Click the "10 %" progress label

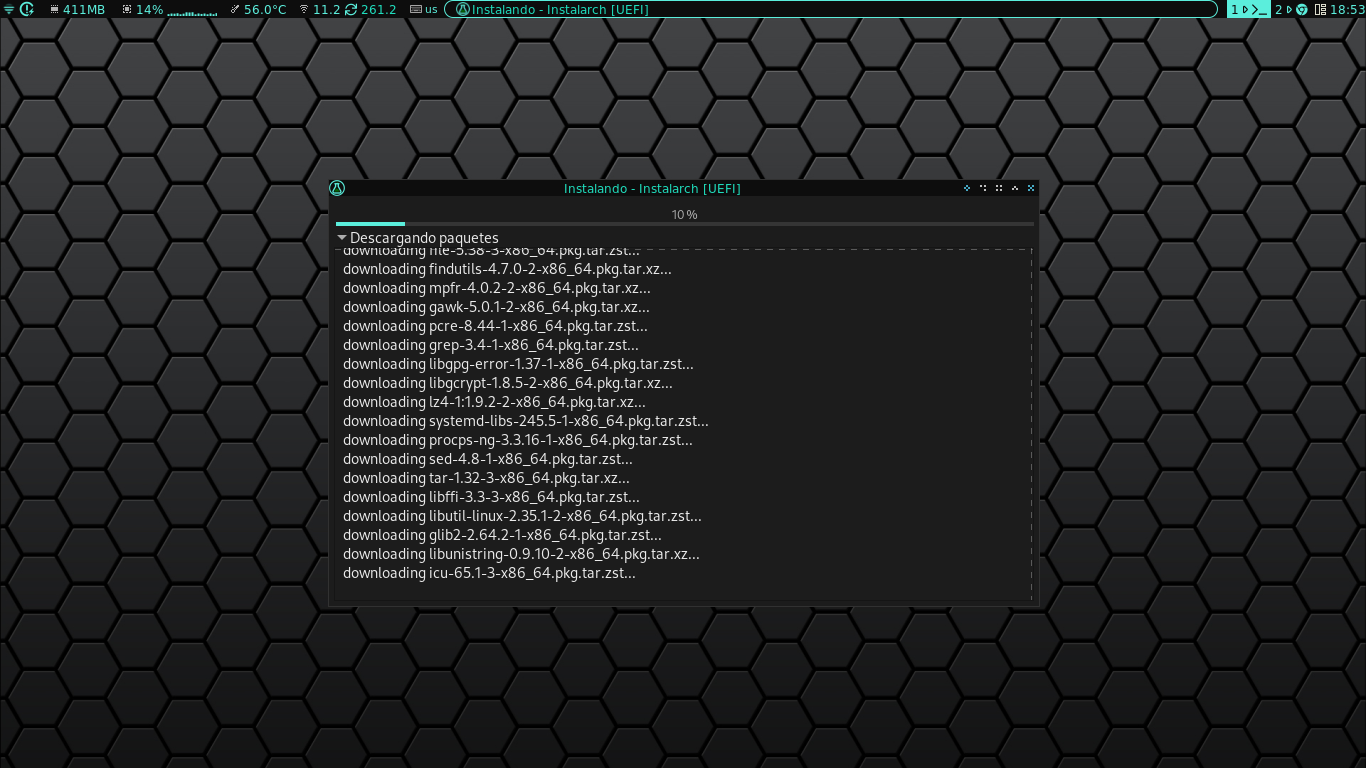[685, 214]
